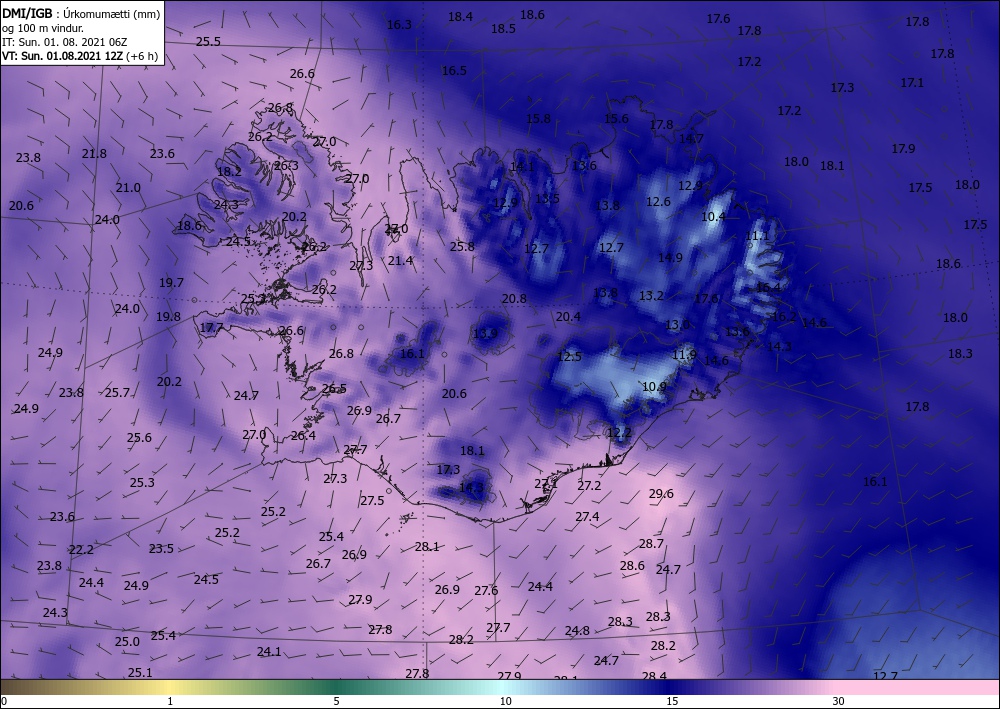Click the map value 17.7

(x=212, y=328)
